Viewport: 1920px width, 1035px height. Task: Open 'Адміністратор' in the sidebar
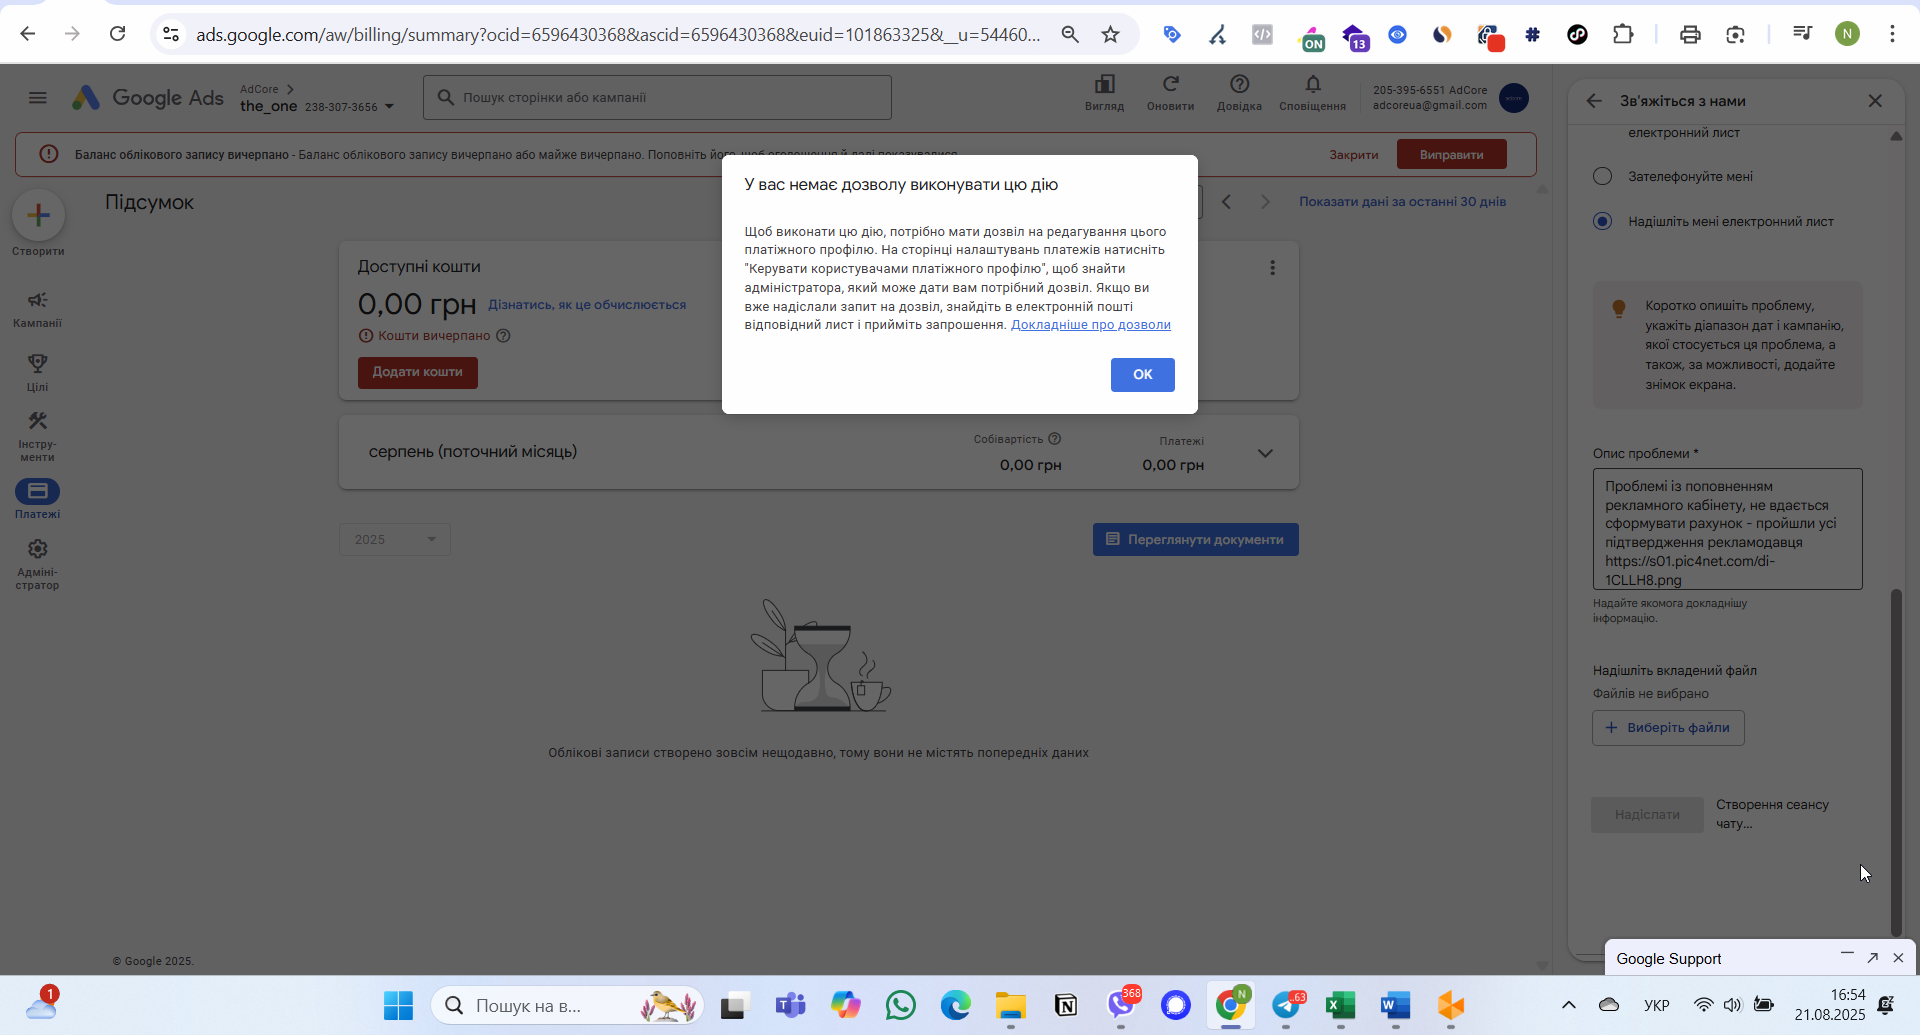click(38, 564)
